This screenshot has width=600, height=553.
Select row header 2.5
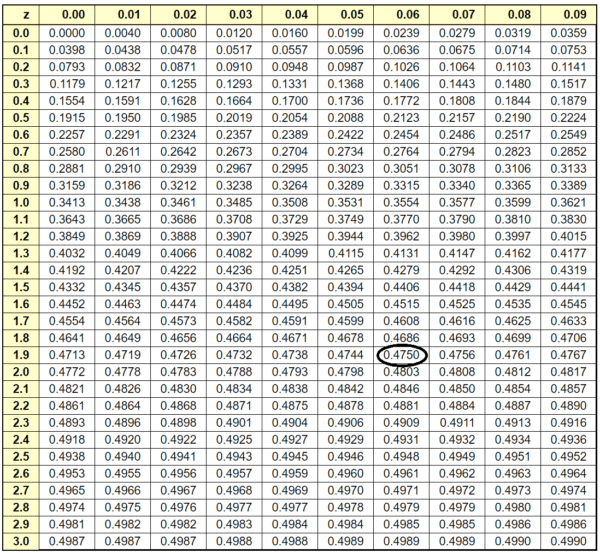point(21,457)
